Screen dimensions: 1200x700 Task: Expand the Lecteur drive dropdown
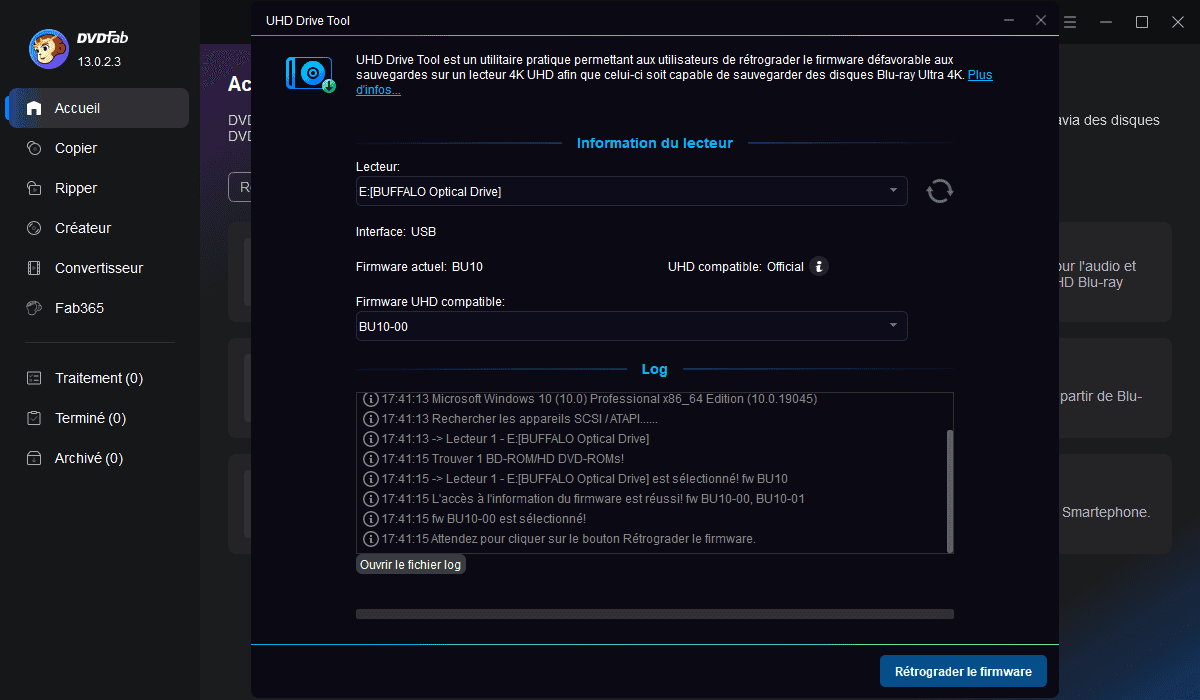pyautogui.click(x=632, y=191)
